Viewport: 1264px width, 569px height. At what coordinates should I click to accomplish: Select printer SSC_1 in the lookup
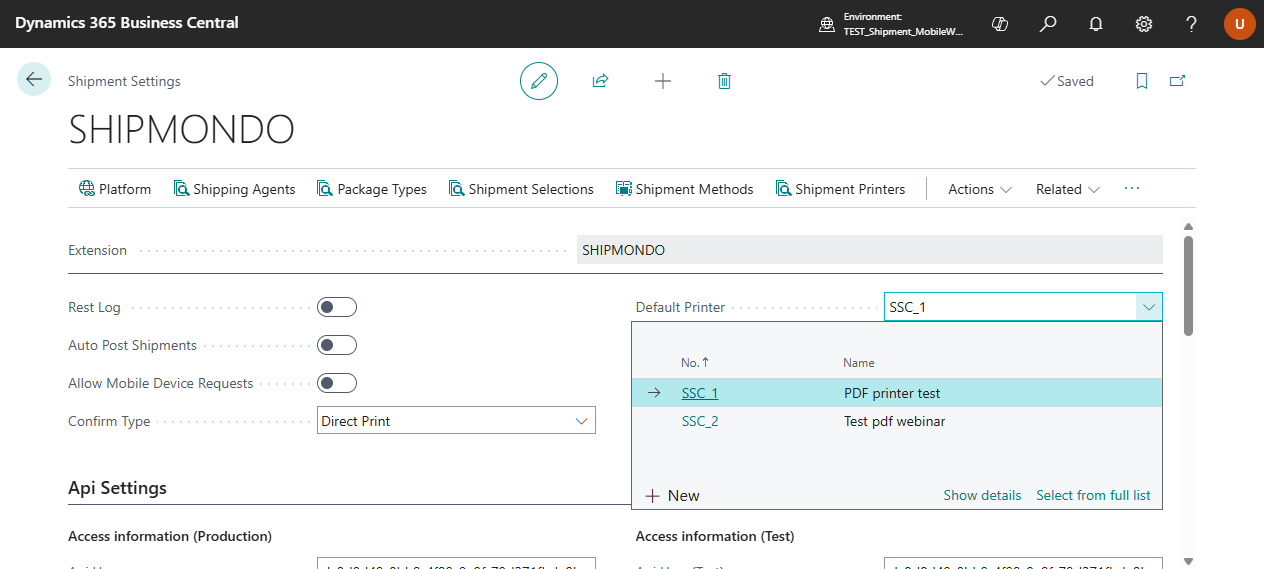tap(700, 393)
